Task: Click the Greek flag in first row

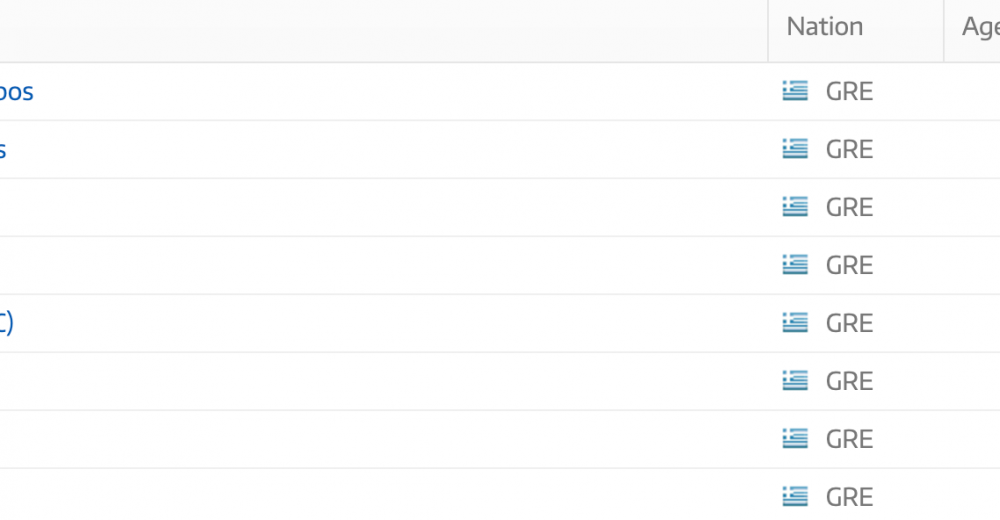Action: click(795, 91)
